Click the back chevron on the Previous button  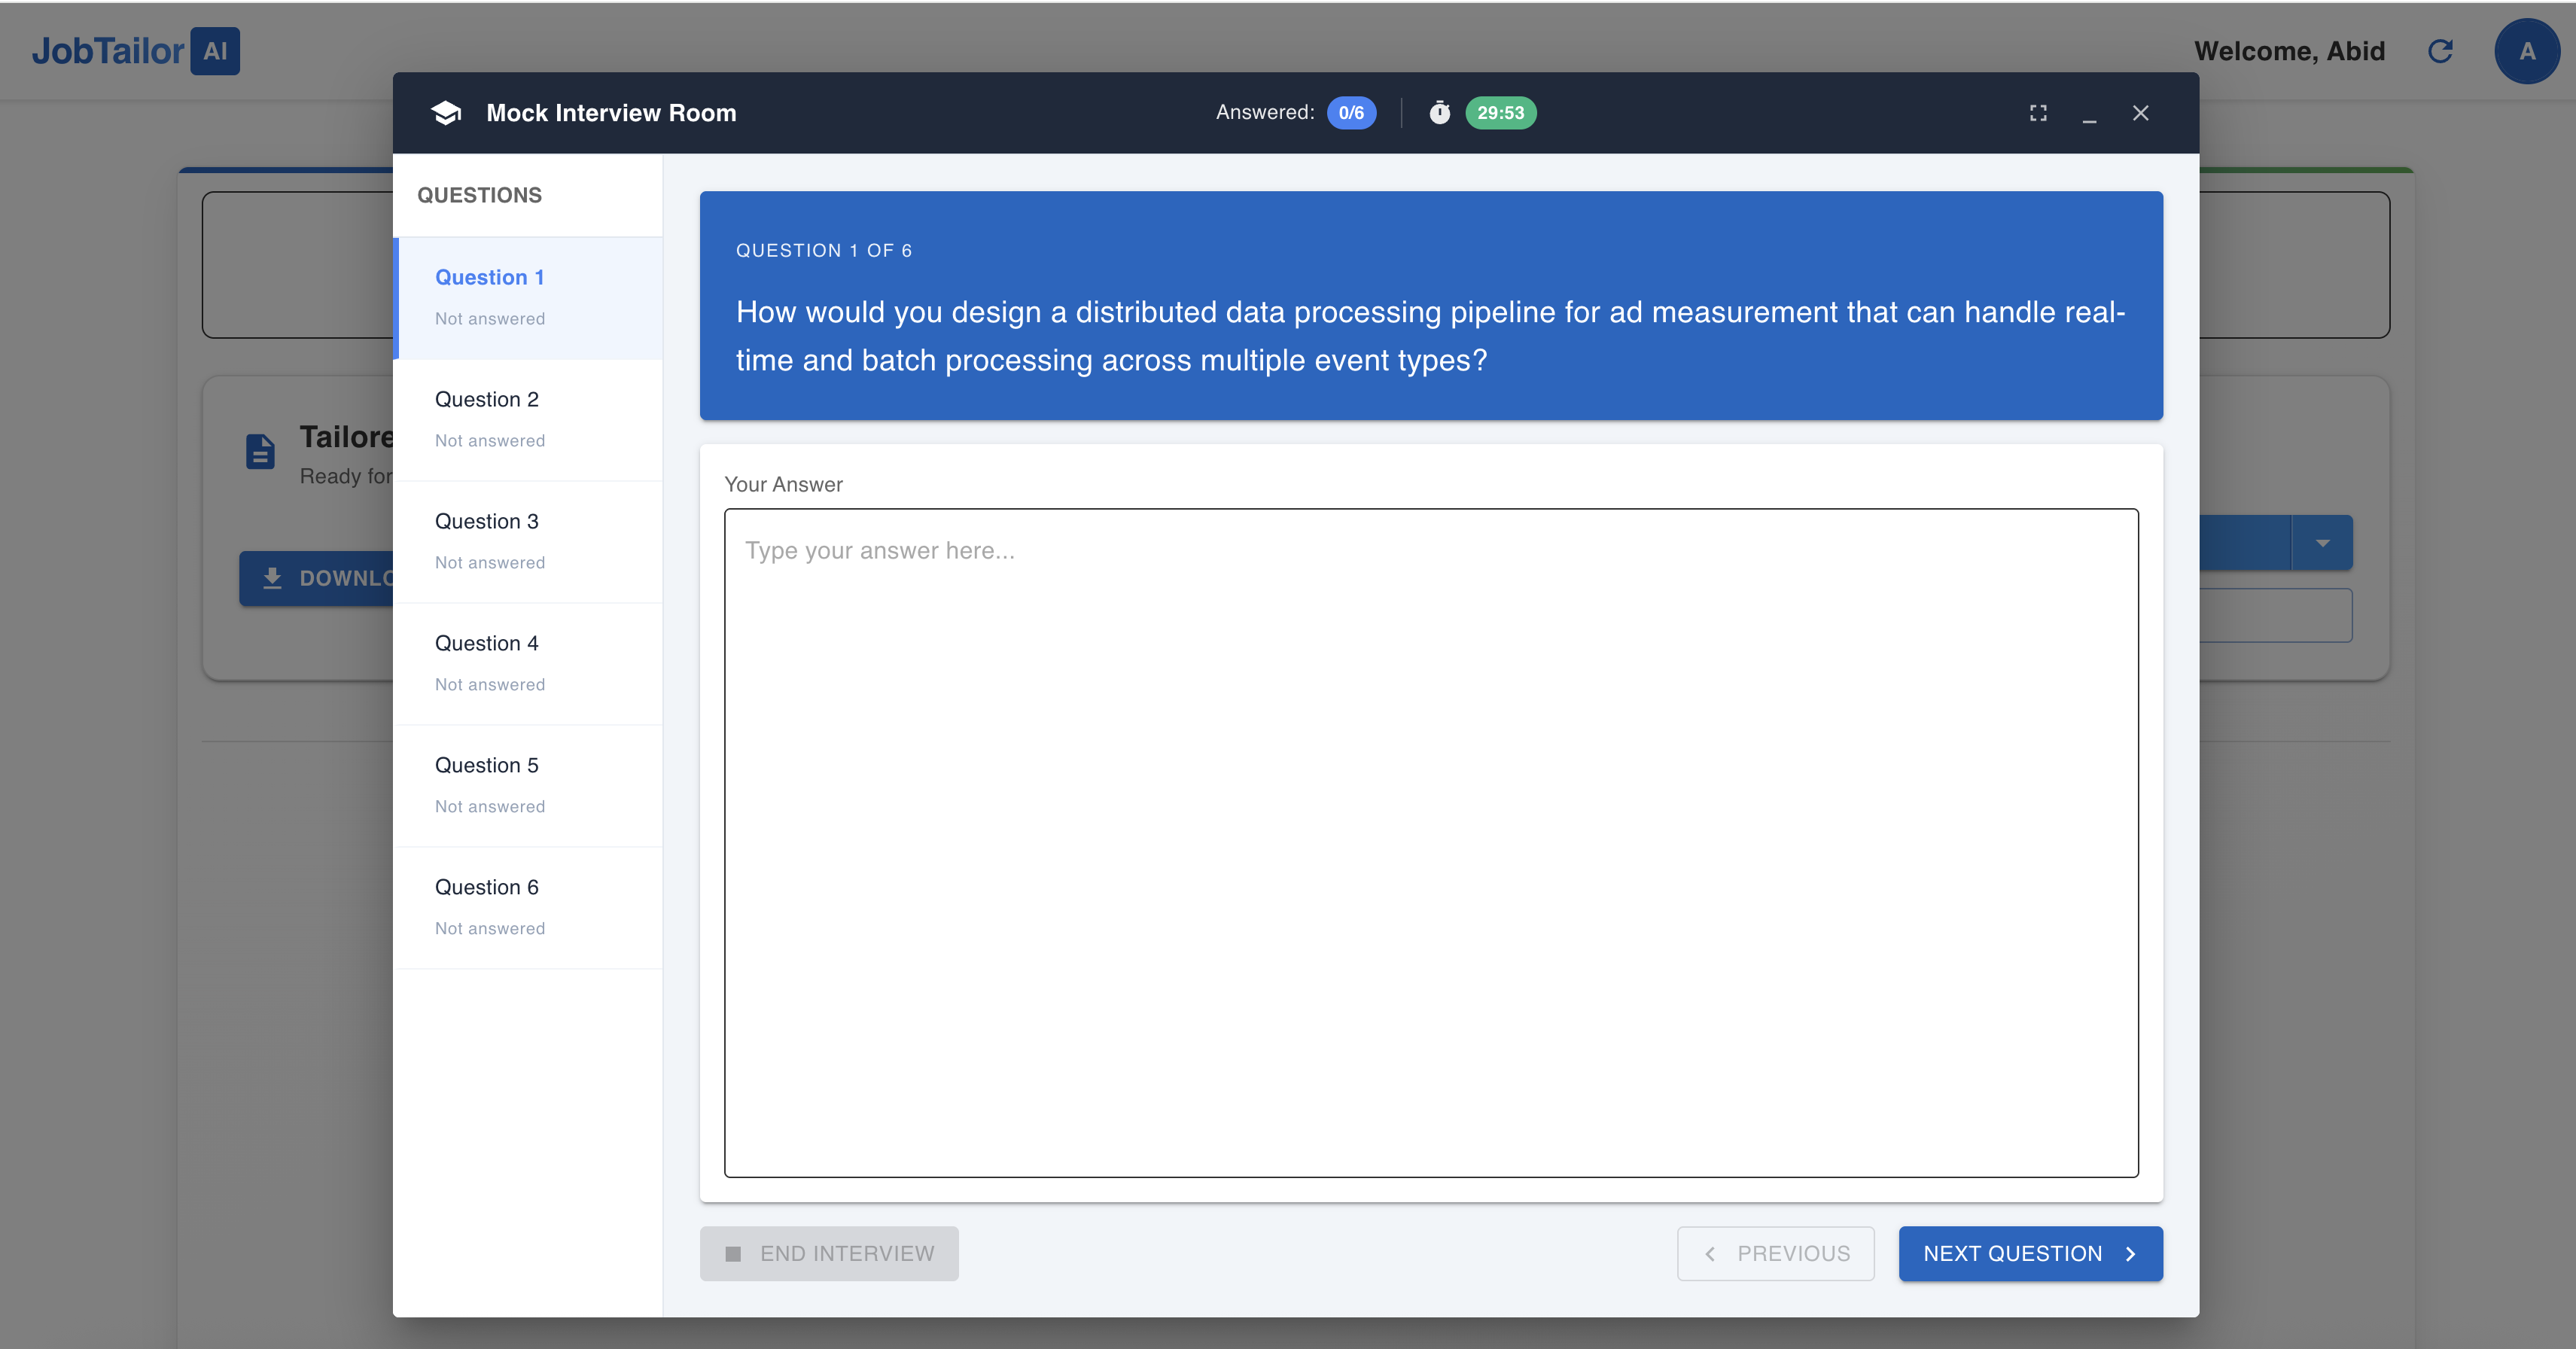click(x=1710, y=1253)
